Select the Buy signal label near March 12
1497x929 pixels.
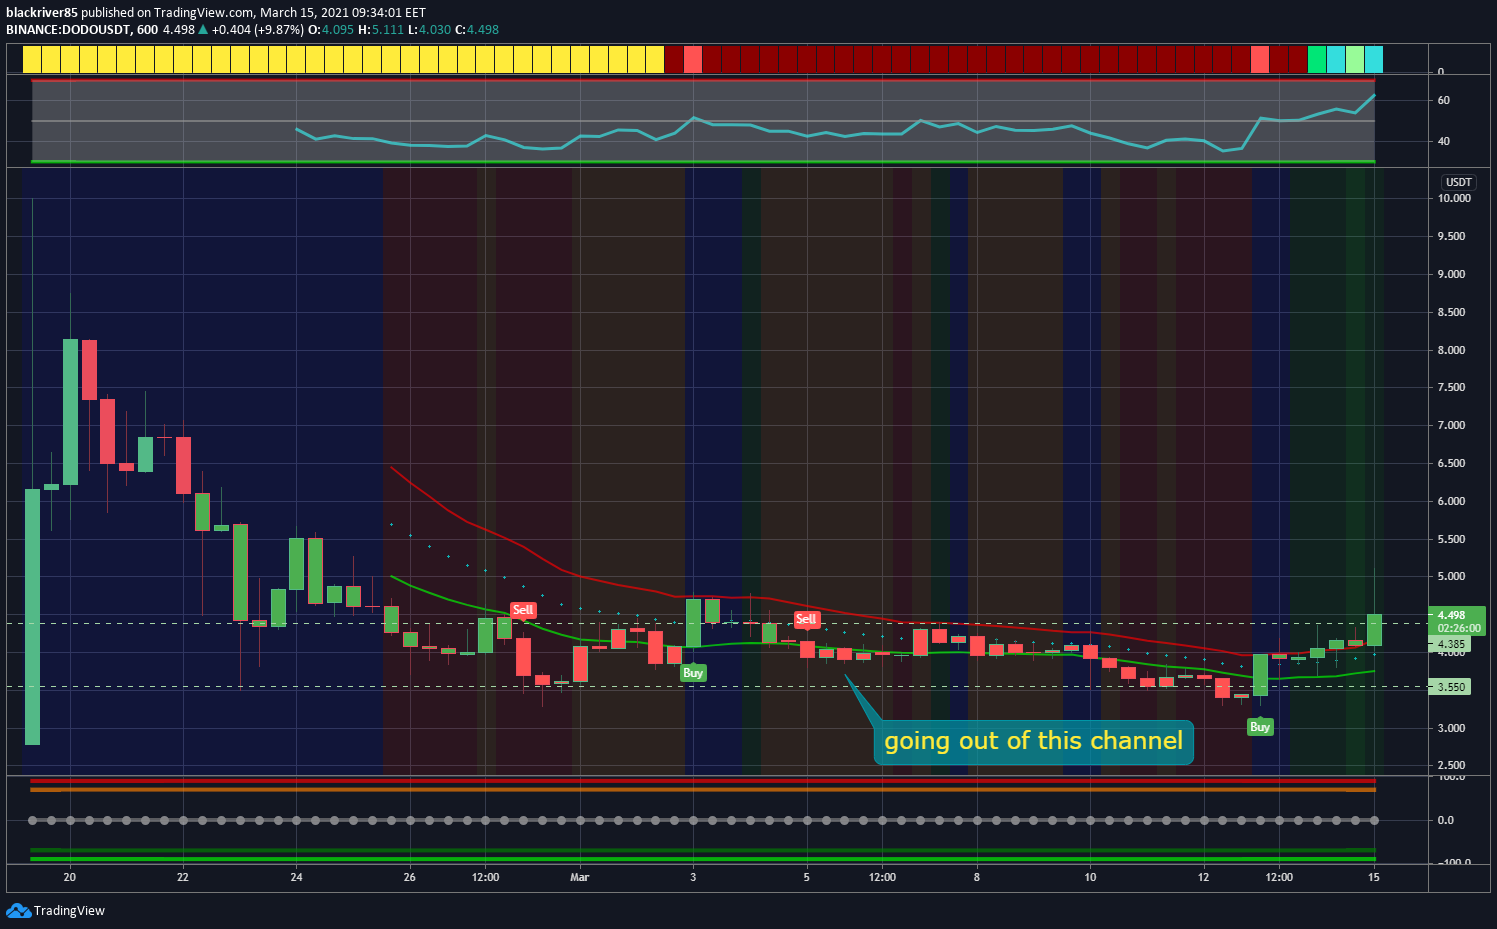(x=1260, y=727)
